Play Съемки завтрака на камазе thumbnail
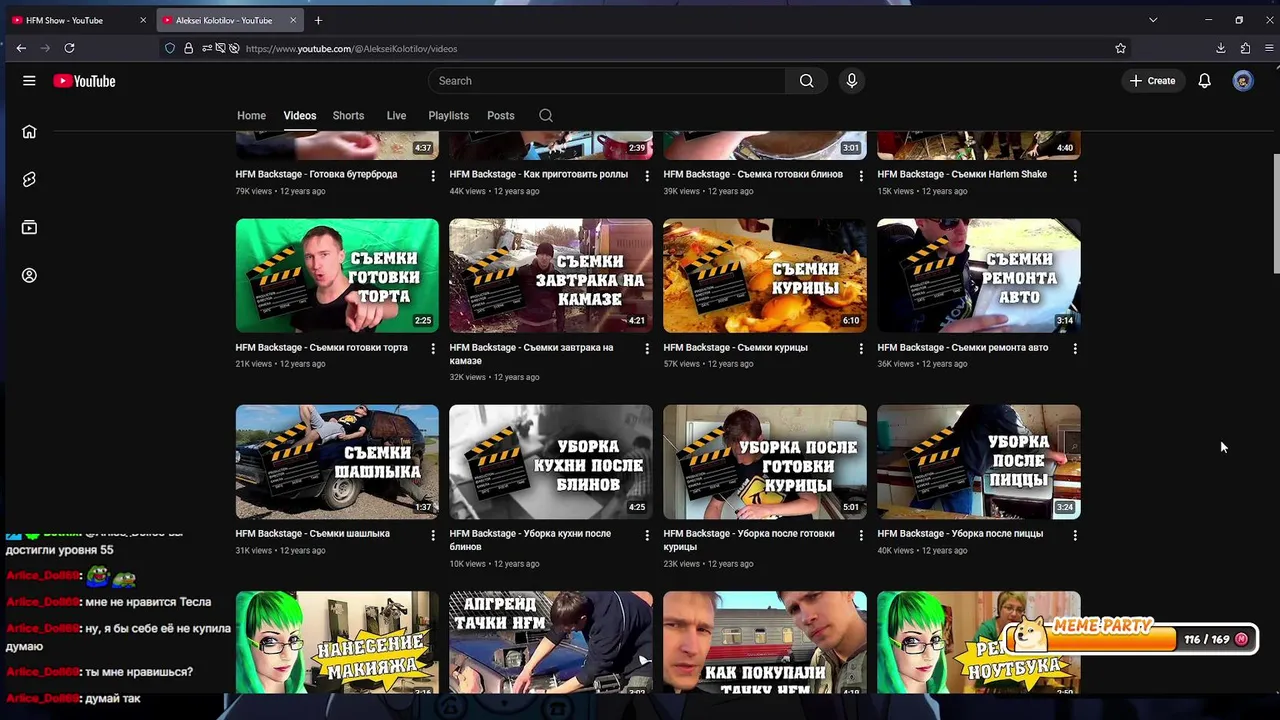This screenshot has height=720, width=1280. point(551,275)
